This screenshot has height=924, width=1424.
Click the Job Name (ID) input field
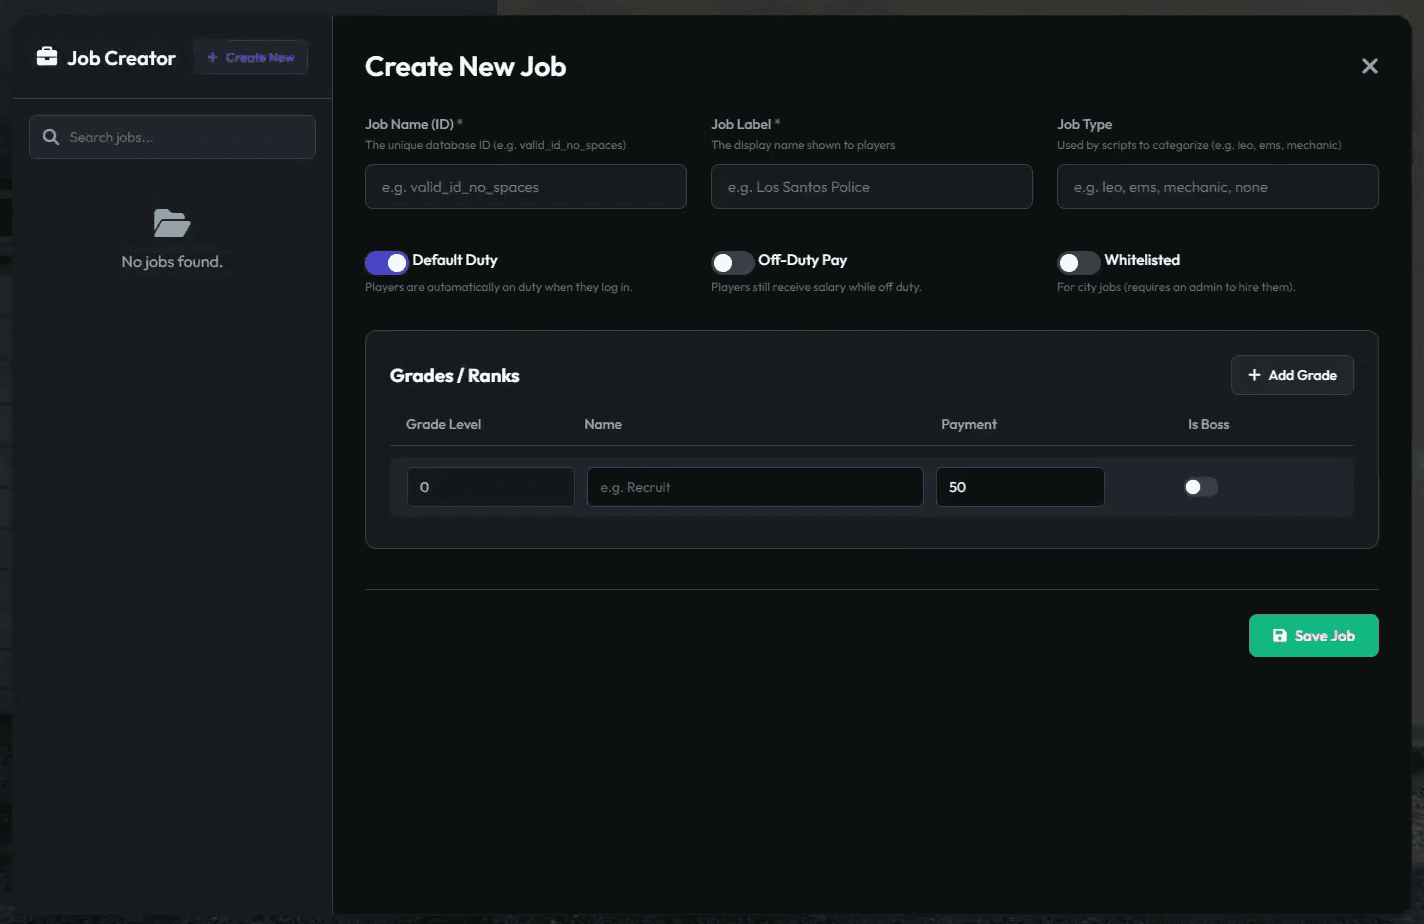(x=525, y=186)
